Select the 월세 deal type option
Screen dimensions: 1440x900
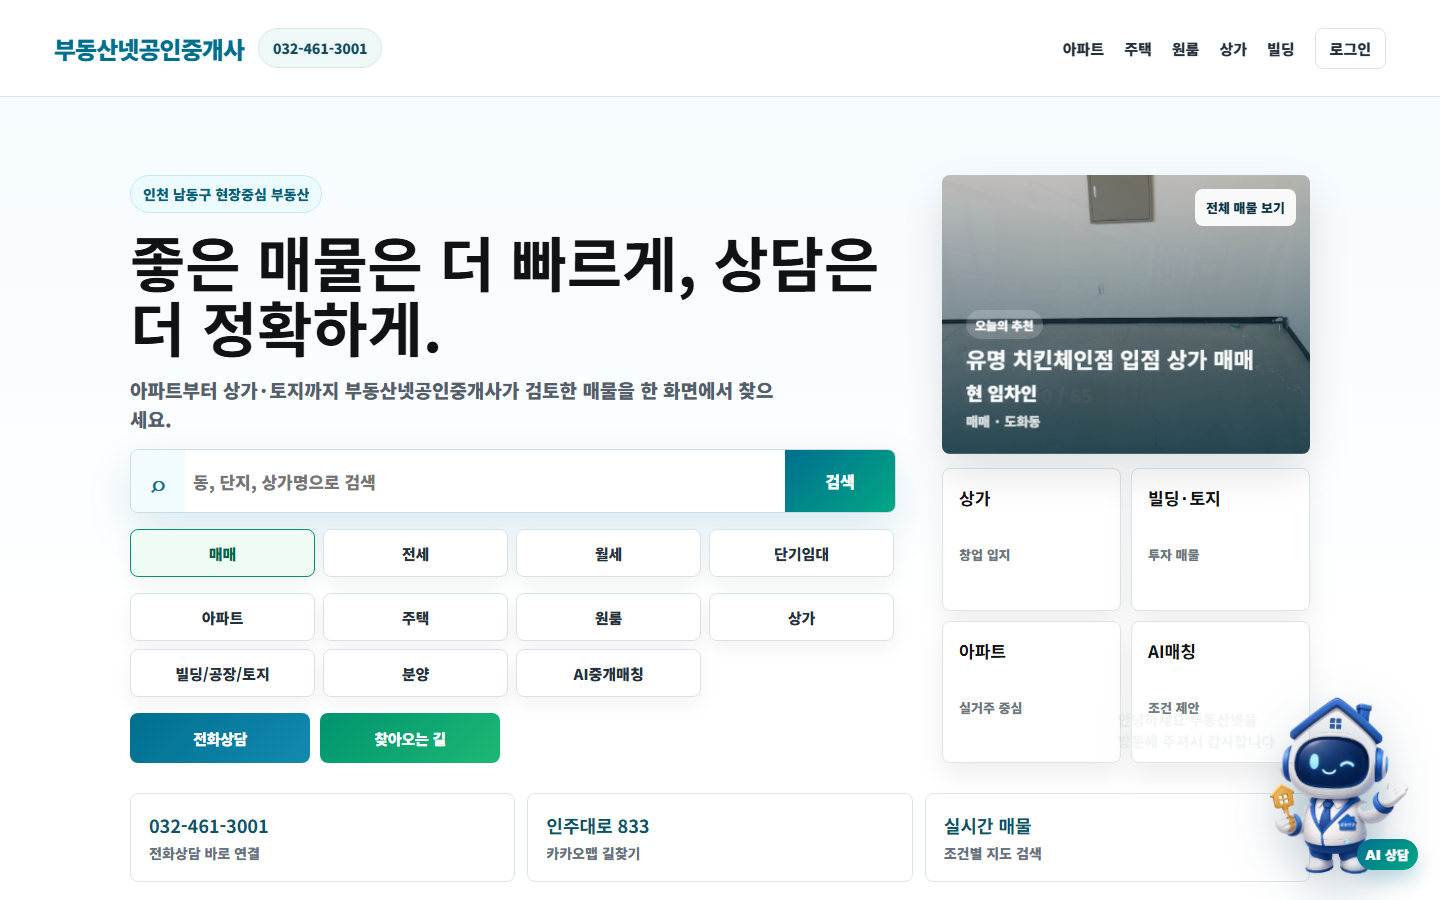[x=608, y=553]
